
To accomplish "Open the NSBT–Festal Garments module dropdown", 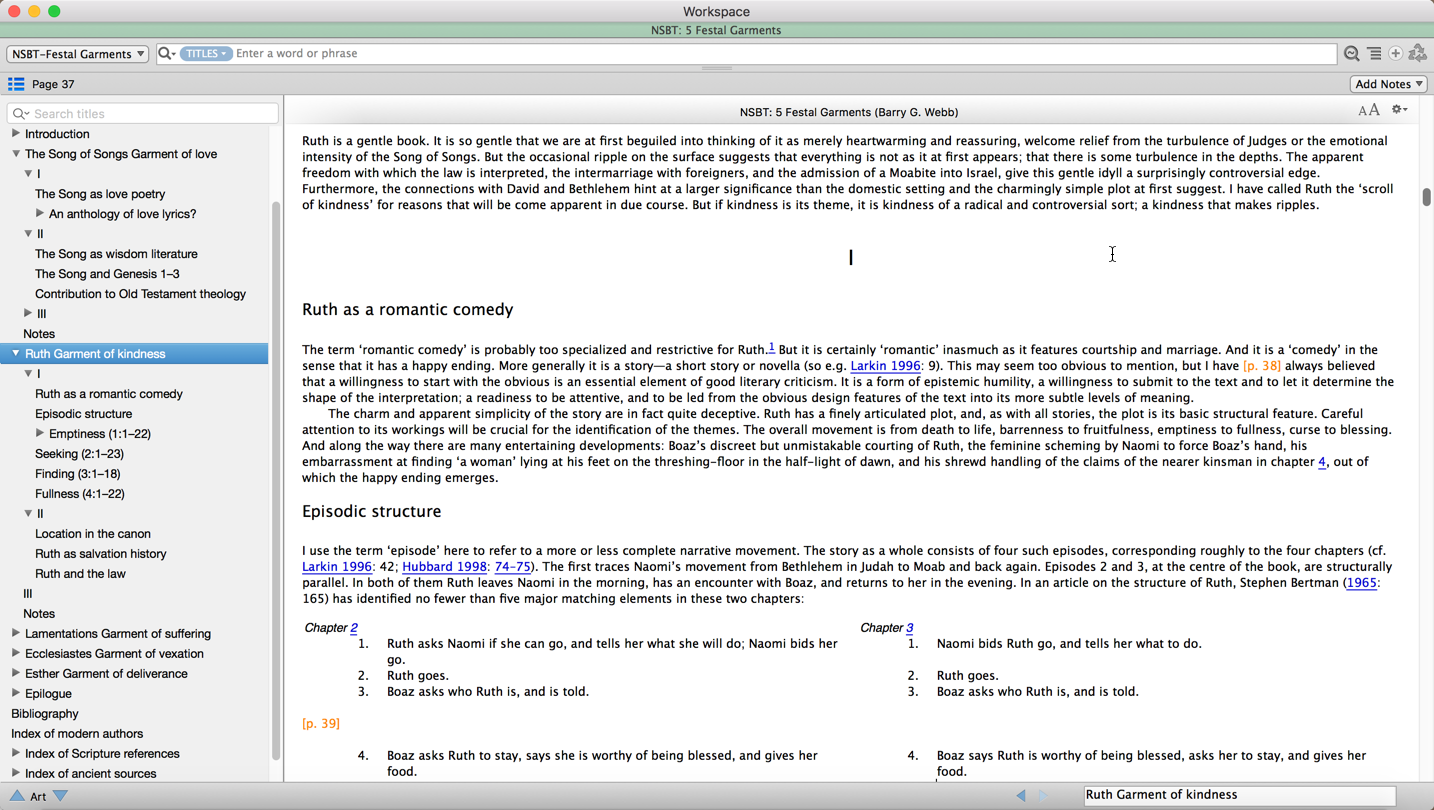I will pyautogui.click(x=78, y=54).
